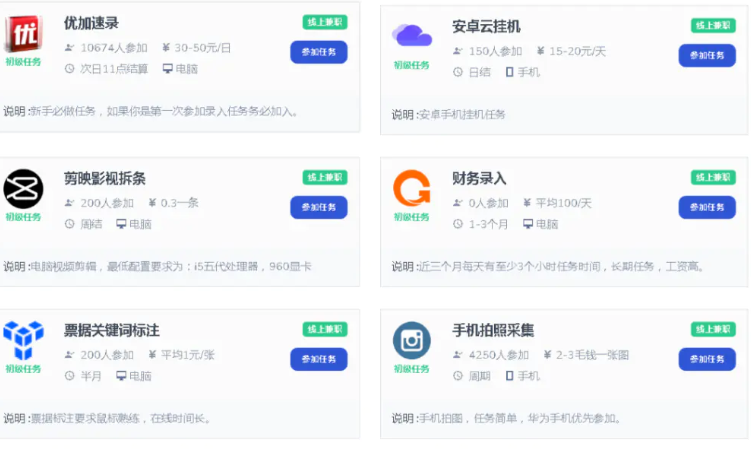Click 线上兼职 tag on 安卓云挂机 card
The image size is (751, 449).
click(713, 25)
